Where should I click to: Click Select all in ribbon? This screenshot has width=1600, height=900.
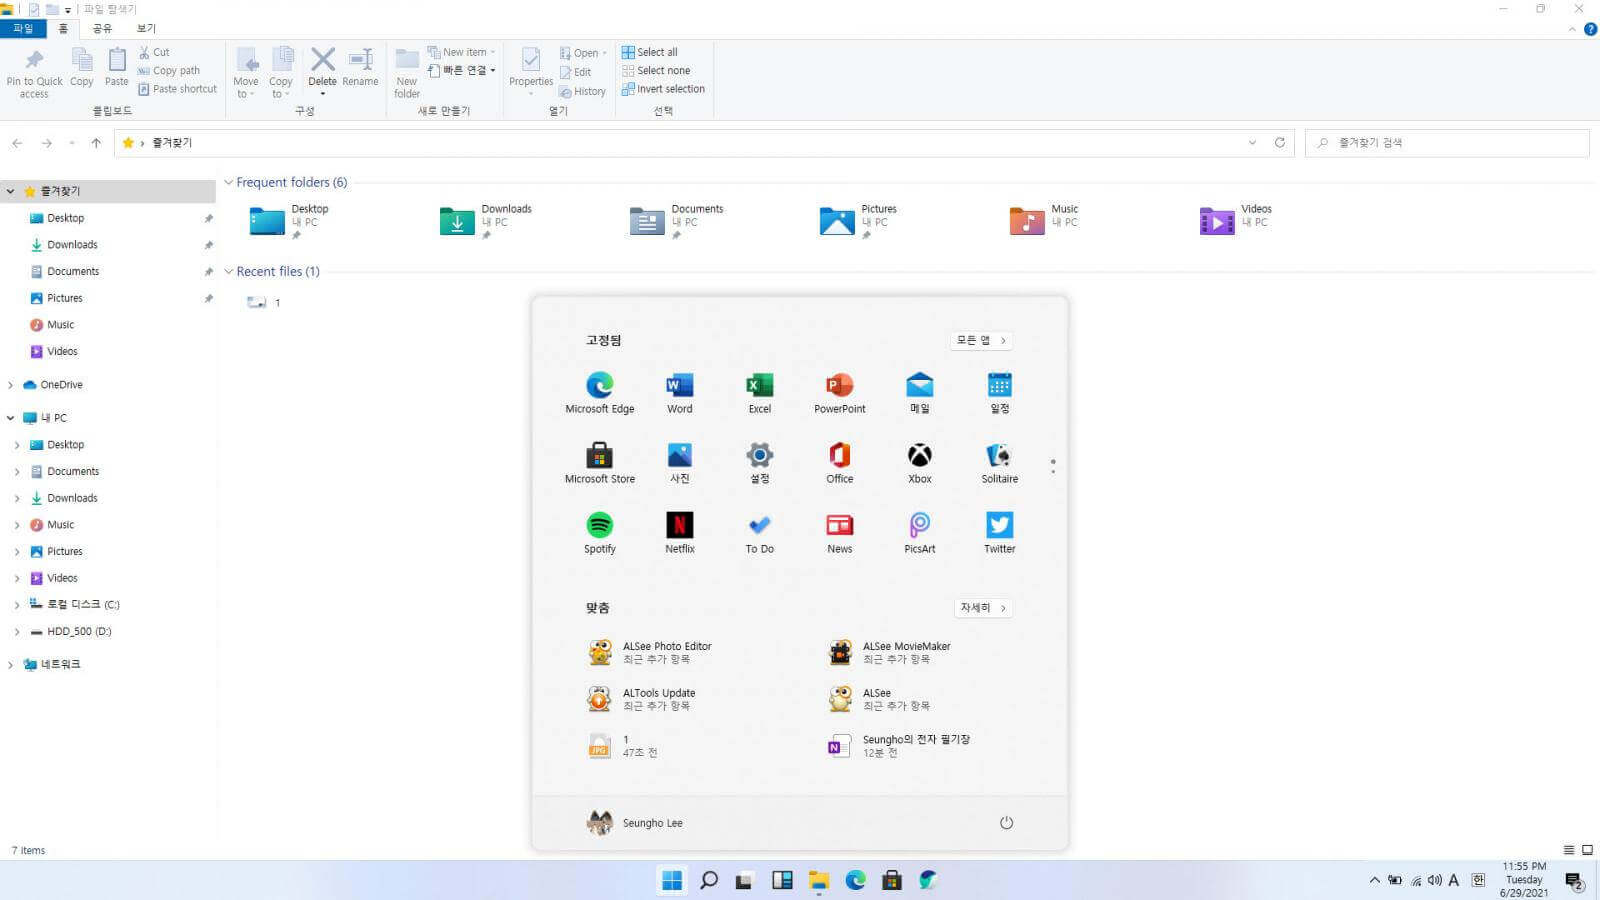[x=649, y=52]
